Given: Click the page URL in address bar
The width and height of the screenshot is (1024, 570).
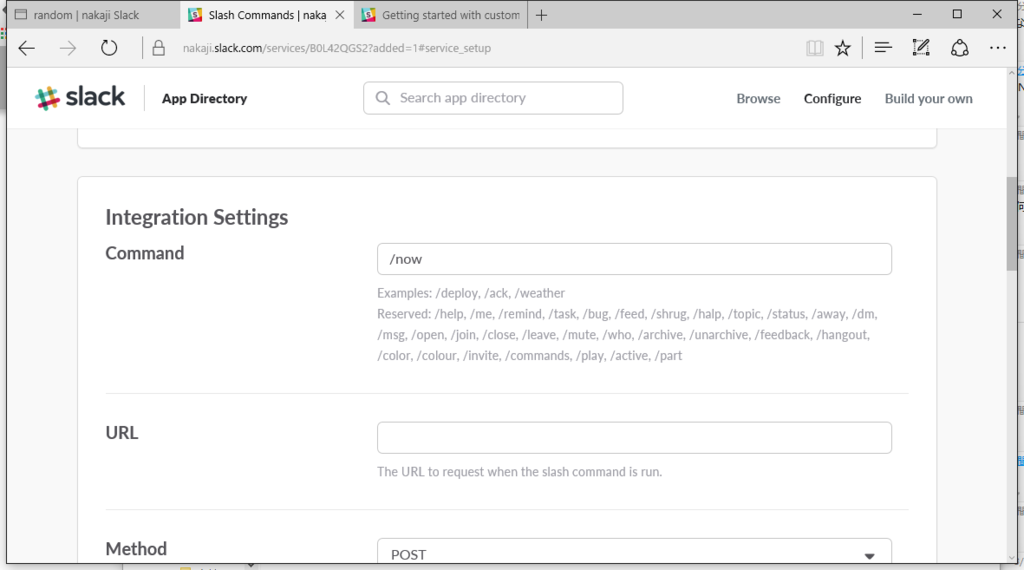Looking at the screenshot, I should pyautogui.click(x=336, y=48).
